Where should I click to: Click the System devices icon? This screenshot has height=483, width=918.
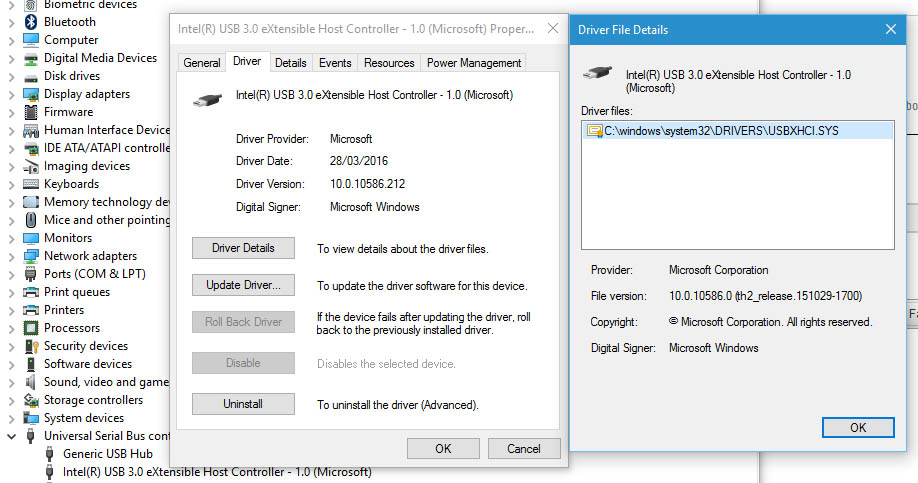pyautogui.click(x=30, y=418)
